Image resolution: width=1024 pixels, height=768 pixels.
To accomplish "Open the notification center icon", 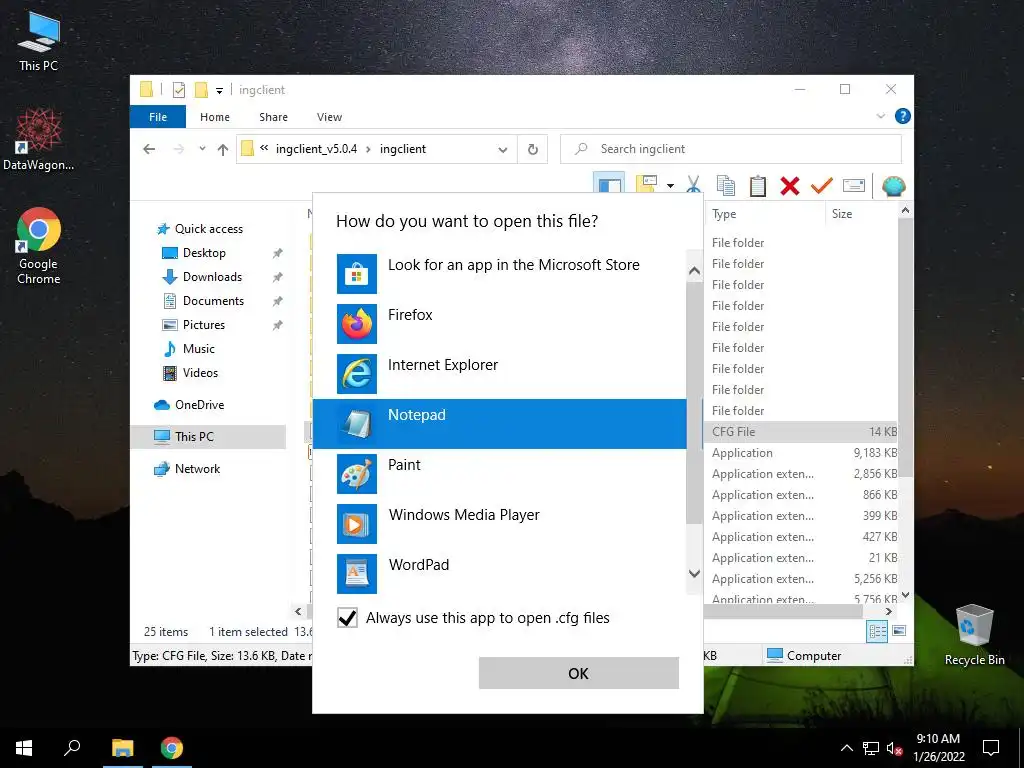I will [x=991, y=748].
